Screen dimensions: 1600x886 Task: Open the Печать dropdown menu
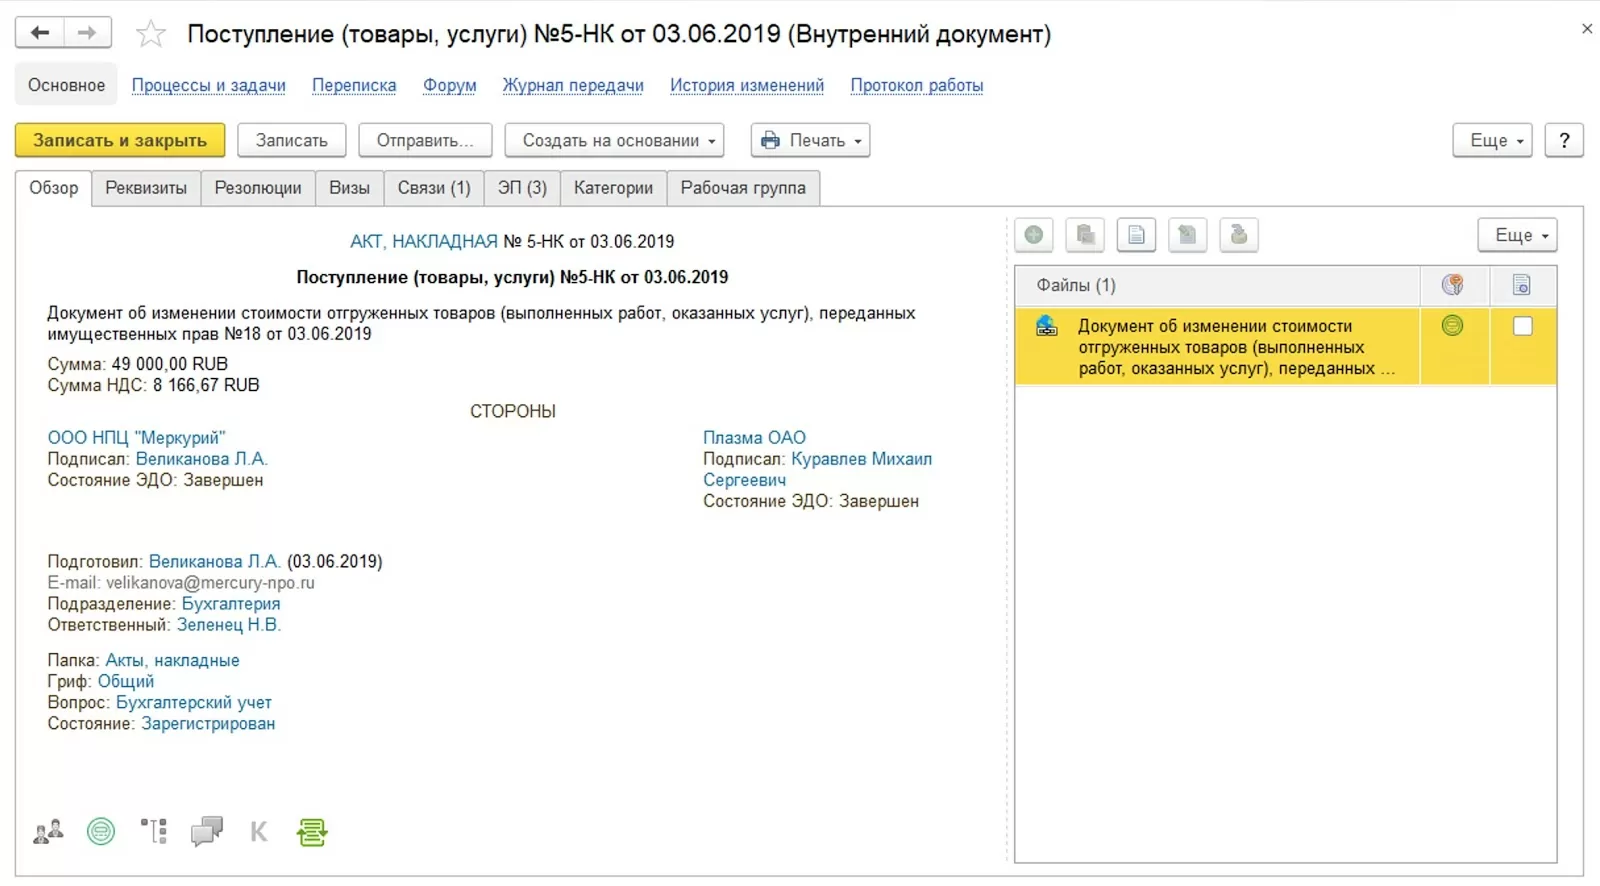point(810,140)
